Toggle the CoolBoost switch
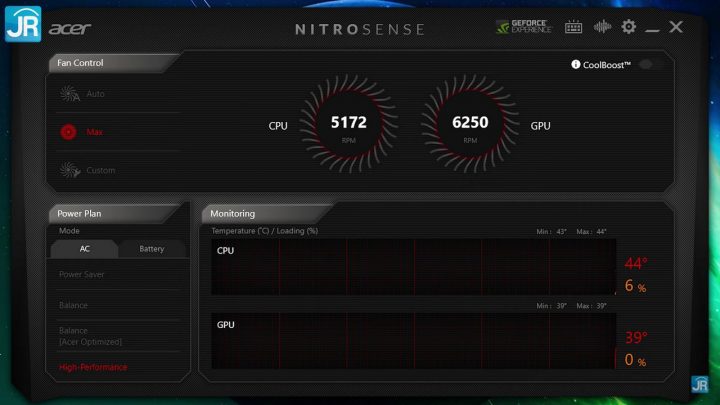 (x=651, y=64)
